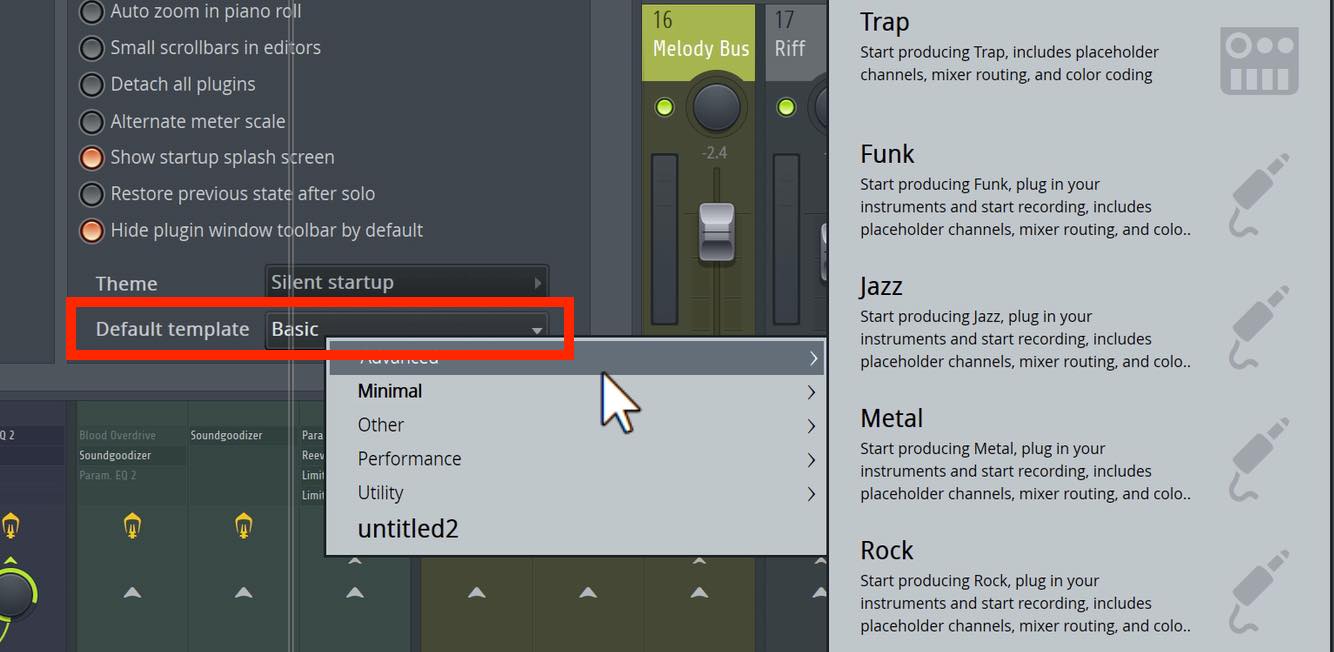Select the Melody Bus mixer track header

point(699,42)
